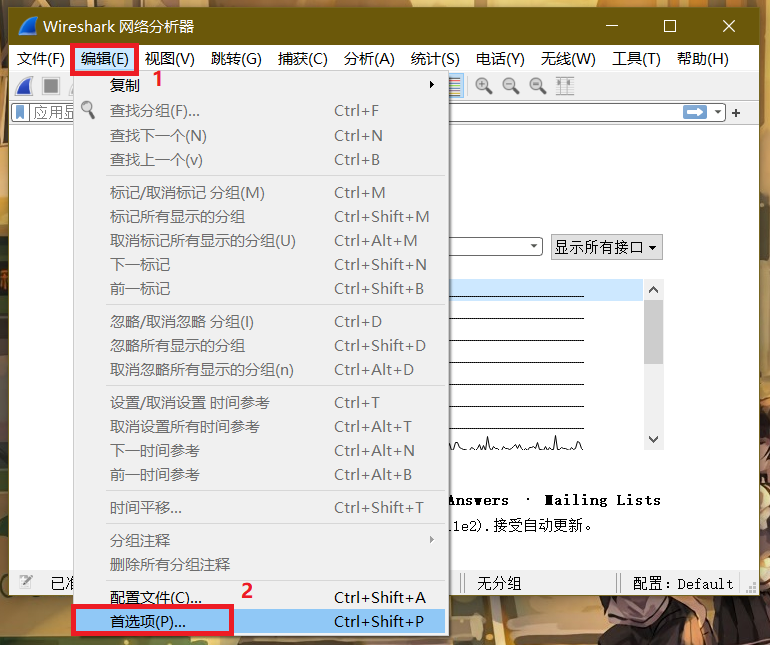Viewport: 770px width, 645px height.
Task: Click 配置: Default in status bar
Action: click(x=689, y=583)
